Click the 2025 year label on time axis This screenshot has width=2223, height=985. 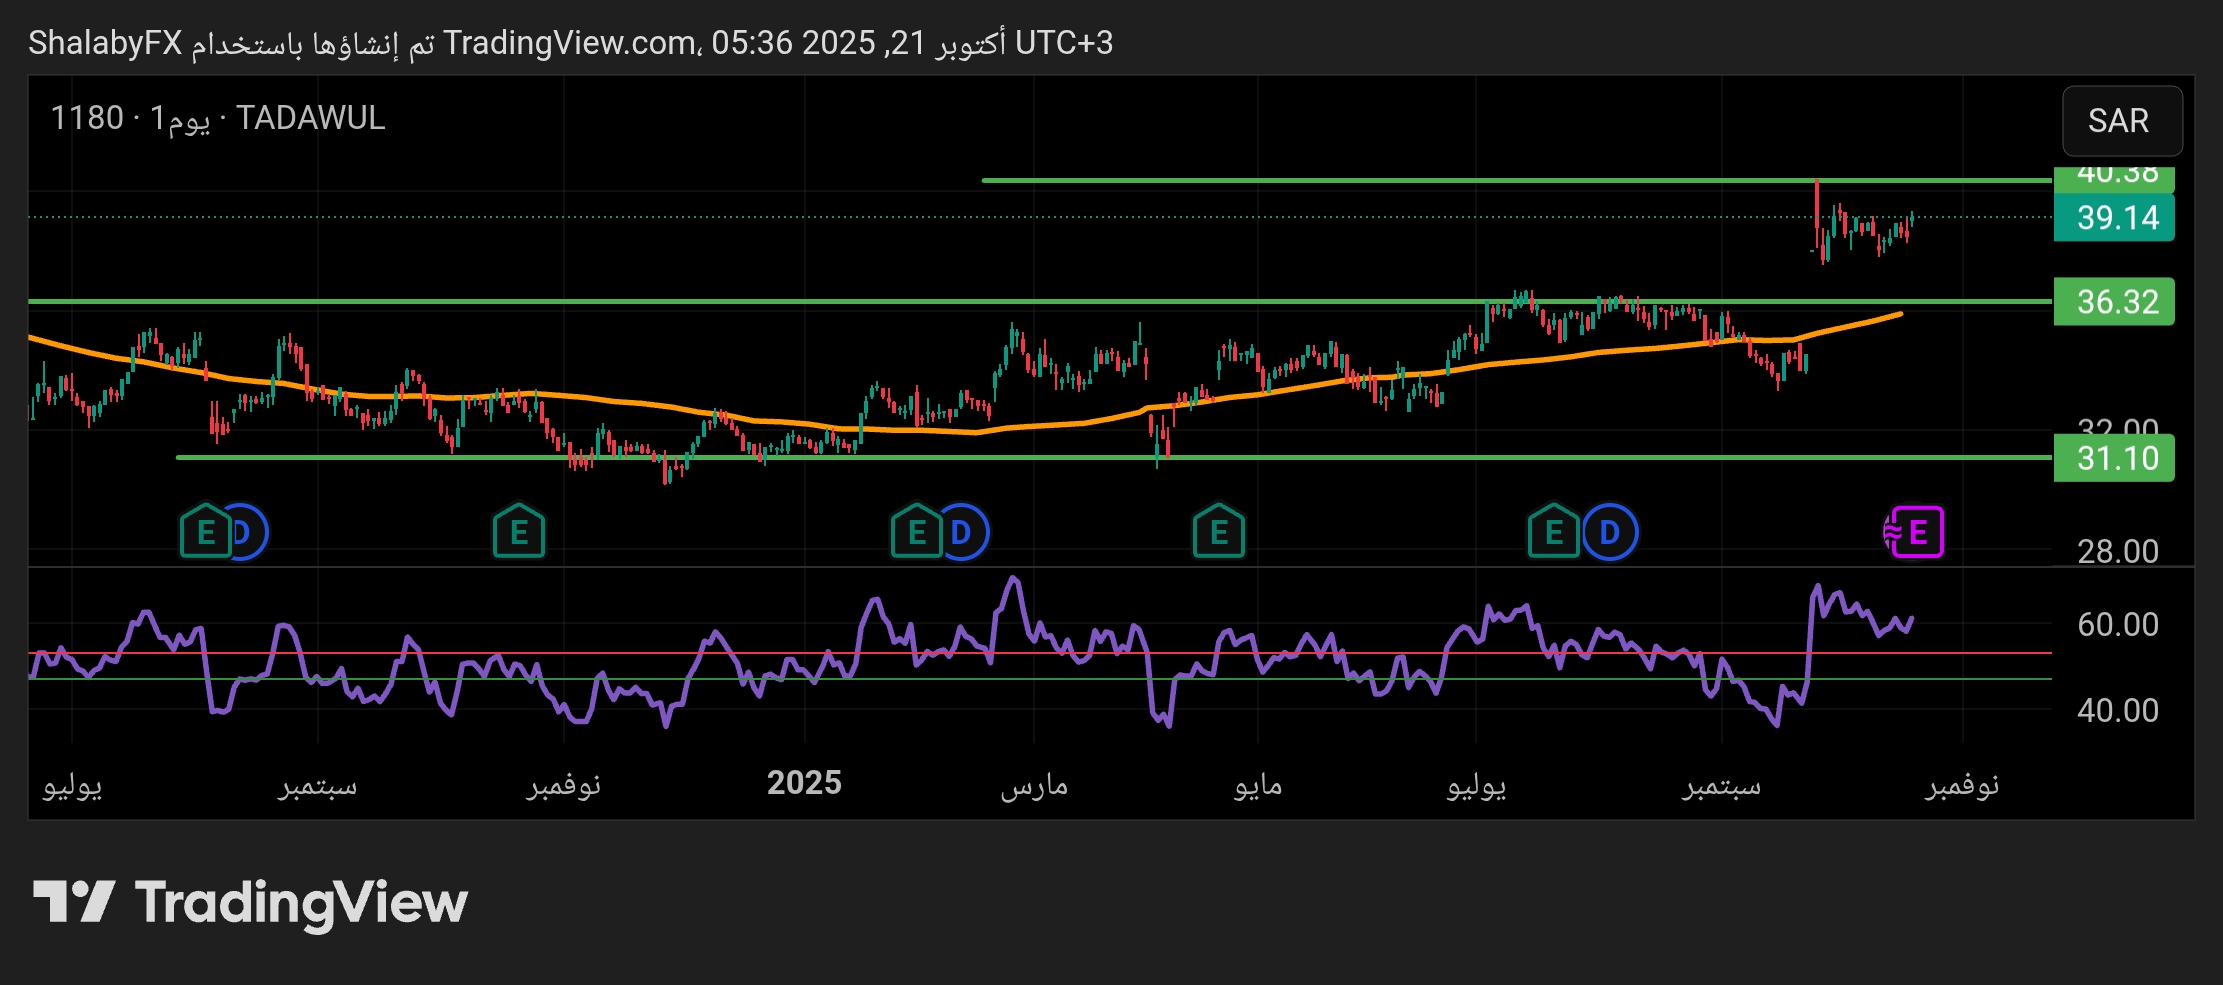(804, 783)
